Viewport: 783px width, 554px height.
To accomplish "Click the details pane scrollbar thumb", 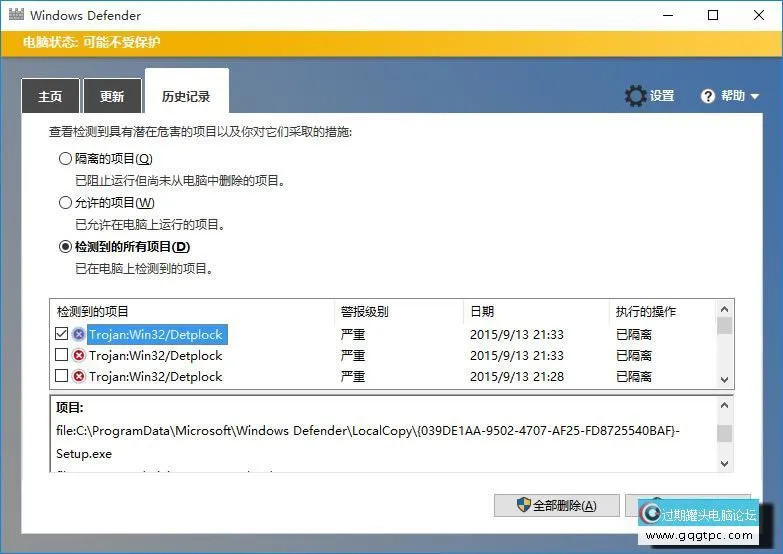I will point(725,433).
